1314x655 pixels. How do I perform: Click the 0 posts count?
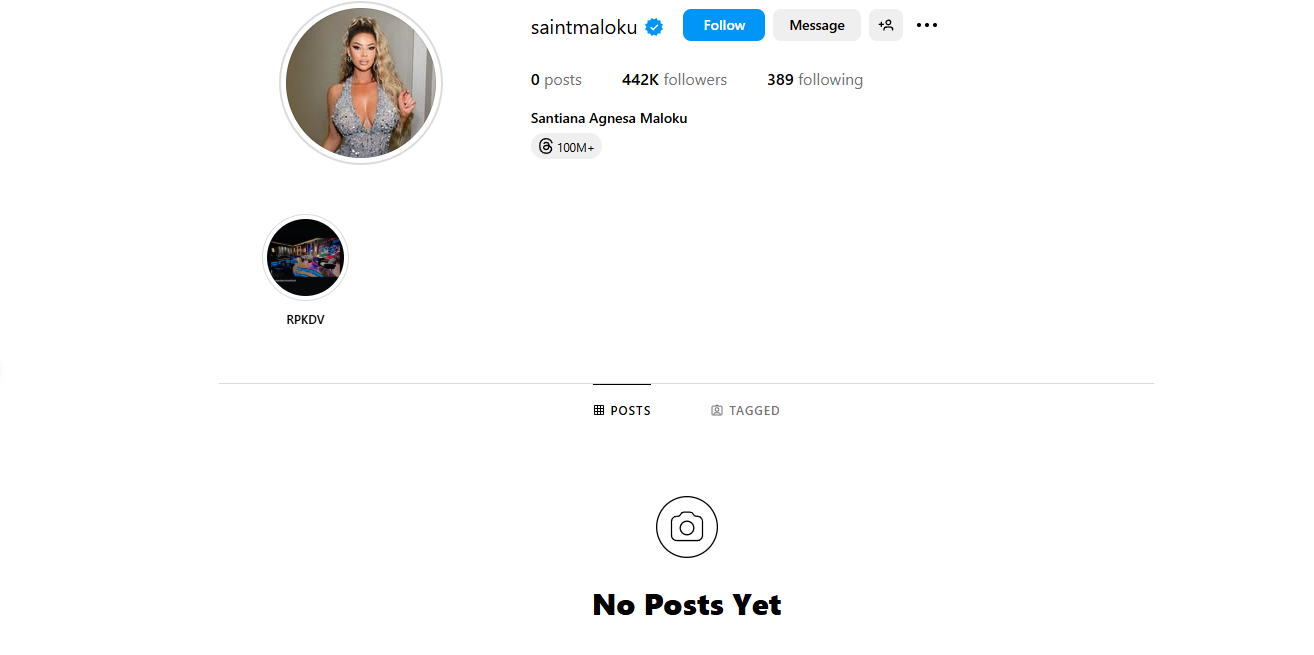click(x=556, y=80)
